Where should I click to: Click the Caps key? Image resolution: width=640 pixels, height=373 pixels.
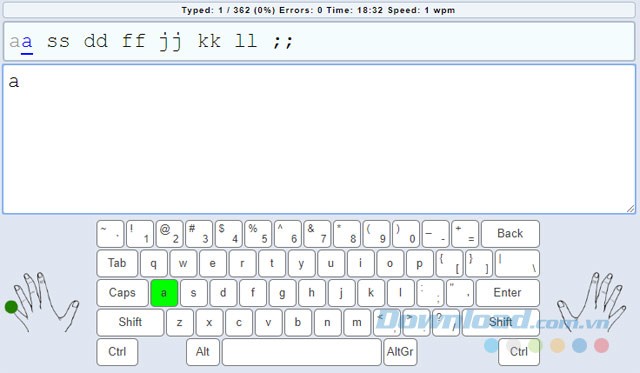(122, 293)
